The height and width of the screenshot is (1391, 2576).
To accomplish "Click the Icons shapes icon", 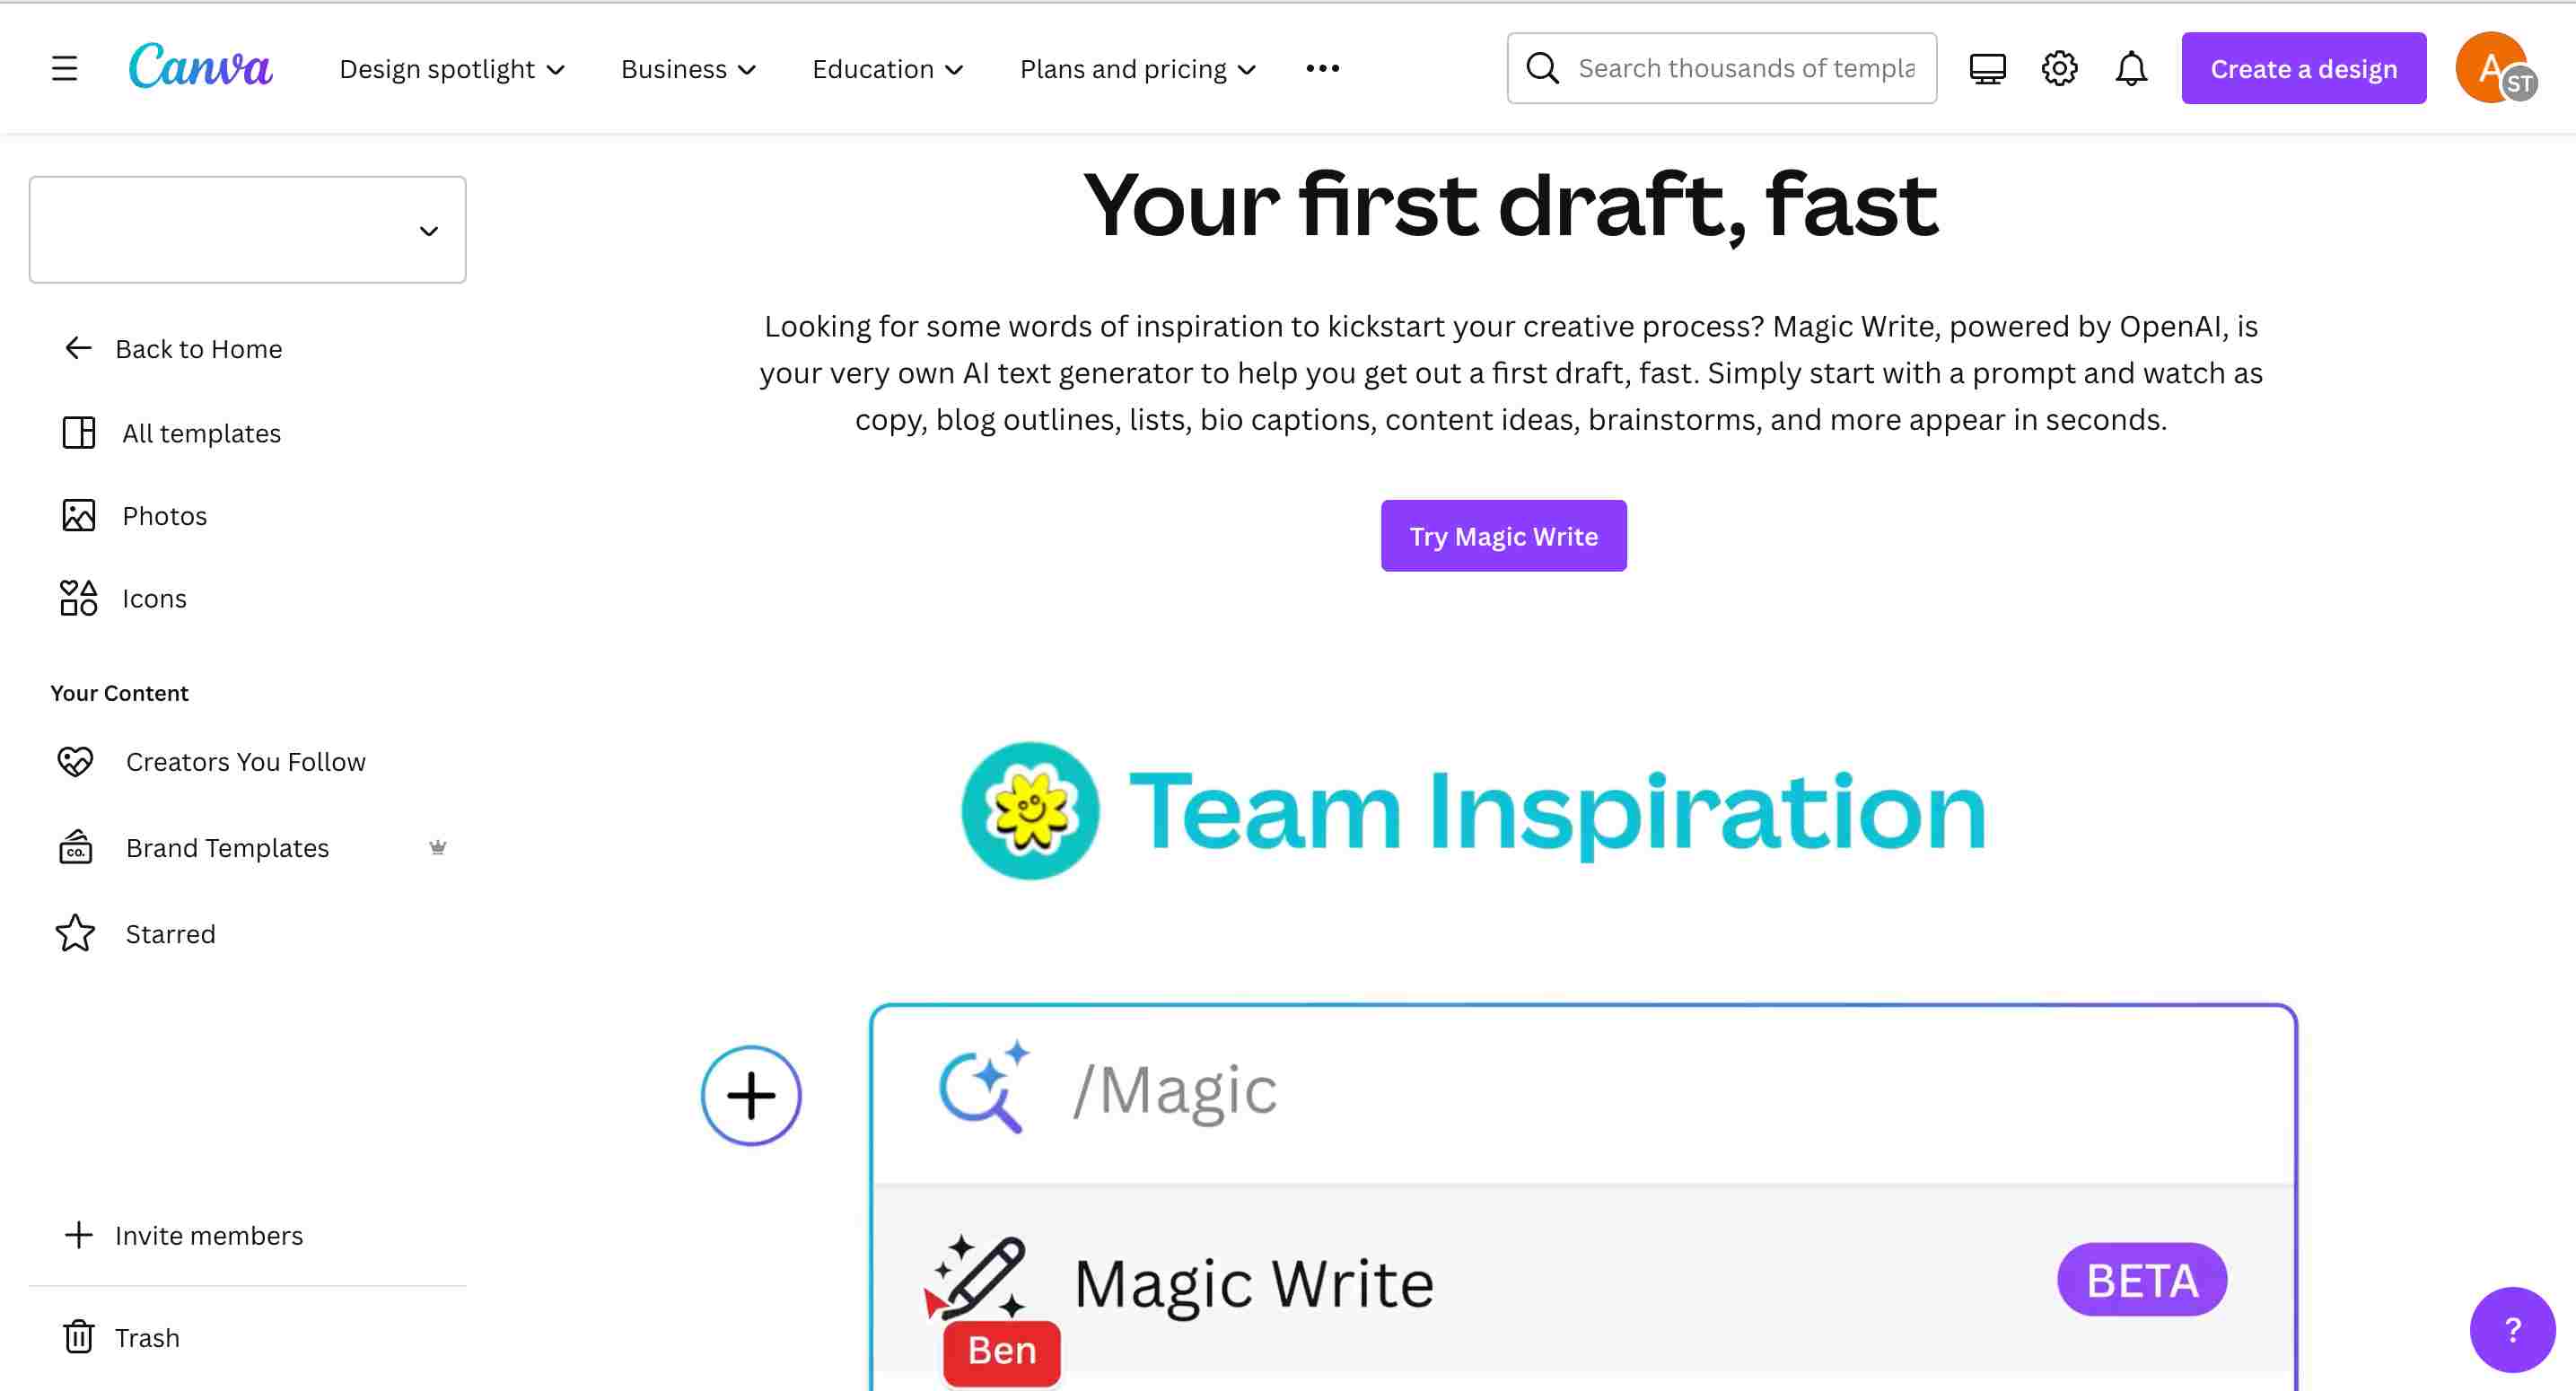I will [79, 598].
